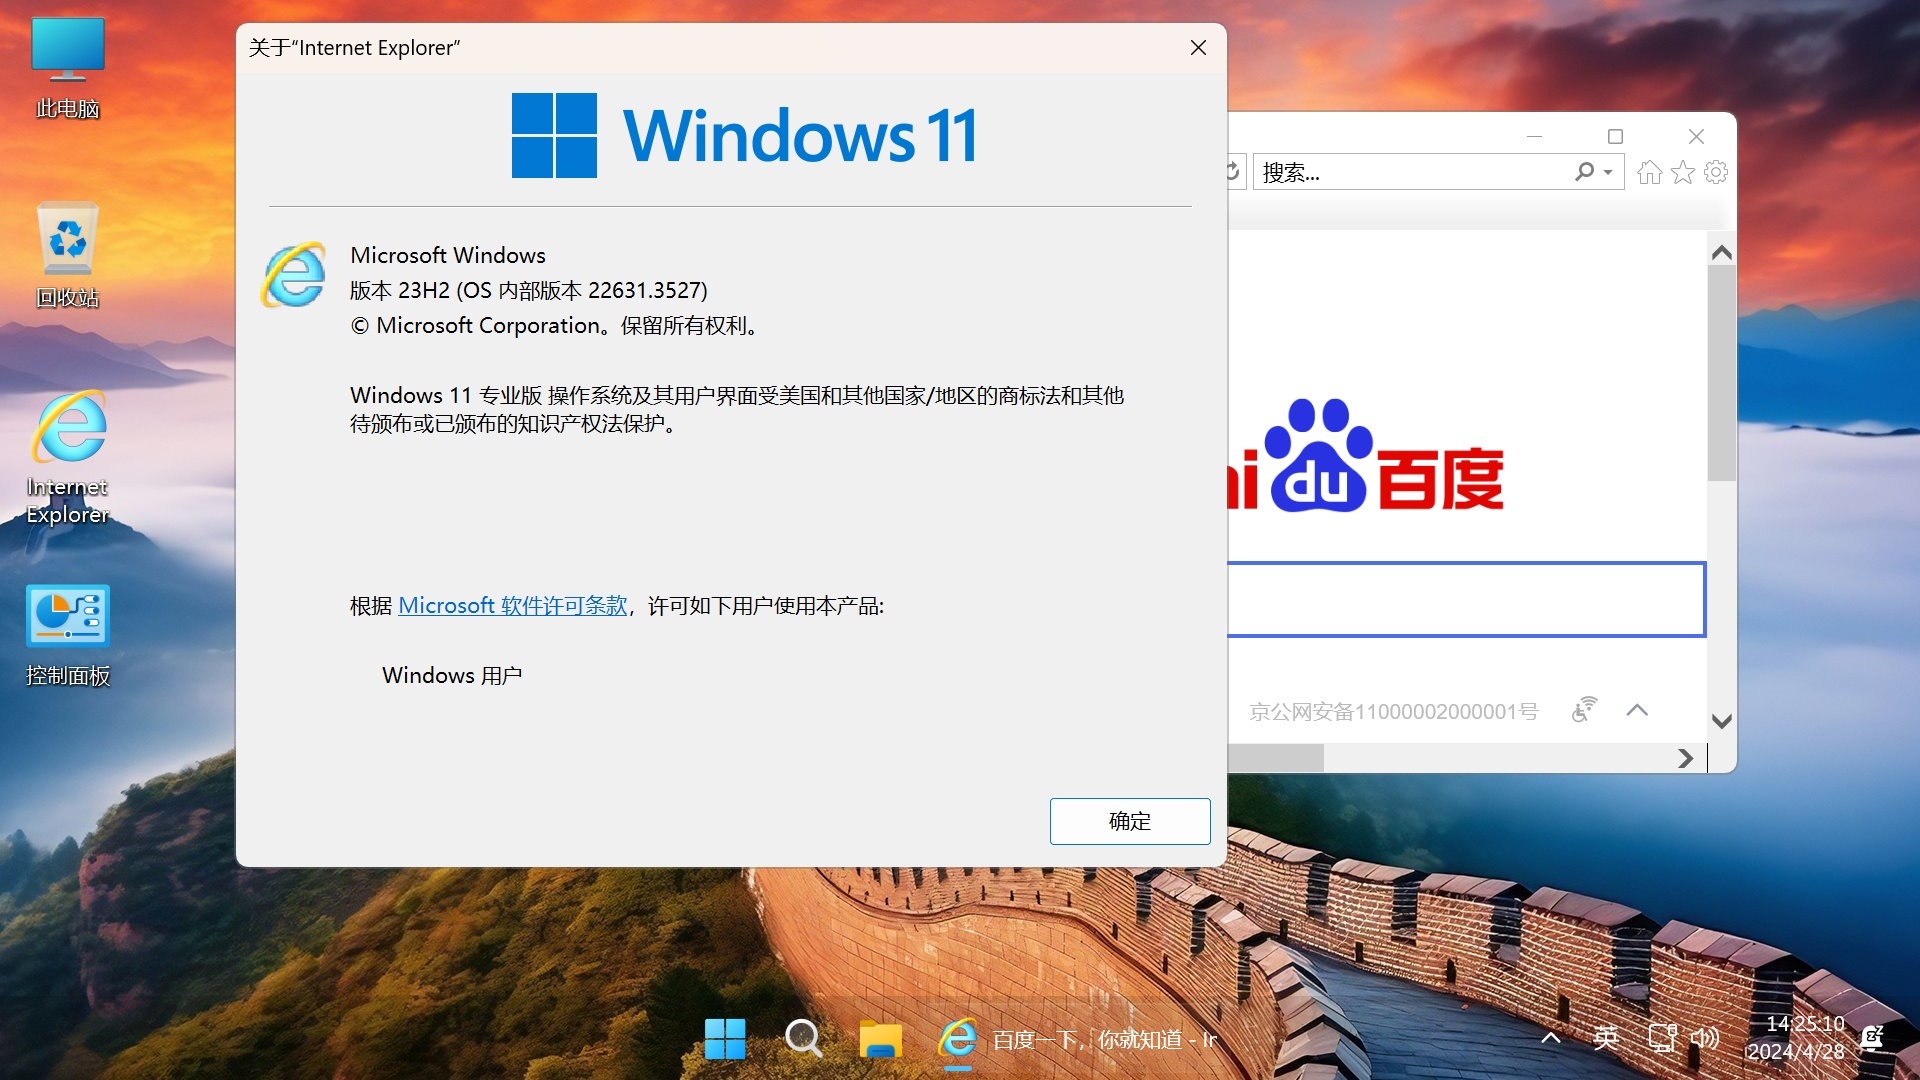1920x1080 pixels.
Task: Collapse the Baidu footer with the chevron
Action: 1637,710
